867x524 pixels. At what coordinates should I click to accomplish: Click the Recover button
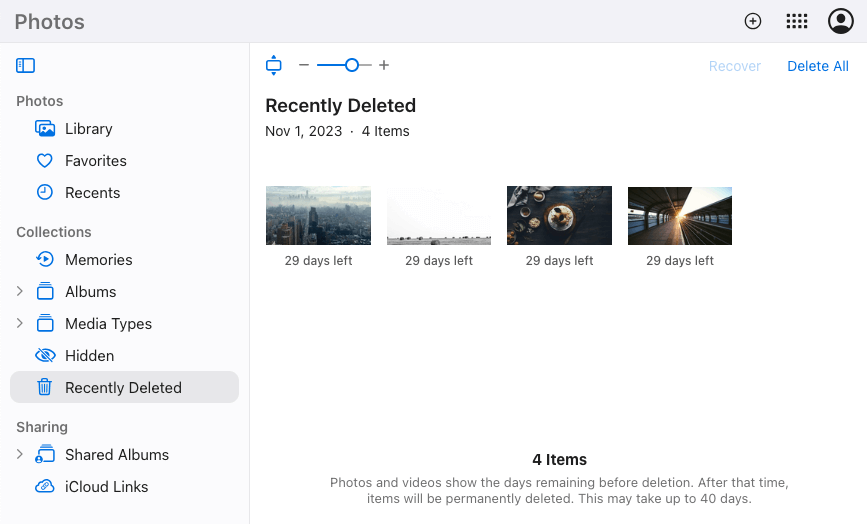[734, 66]
